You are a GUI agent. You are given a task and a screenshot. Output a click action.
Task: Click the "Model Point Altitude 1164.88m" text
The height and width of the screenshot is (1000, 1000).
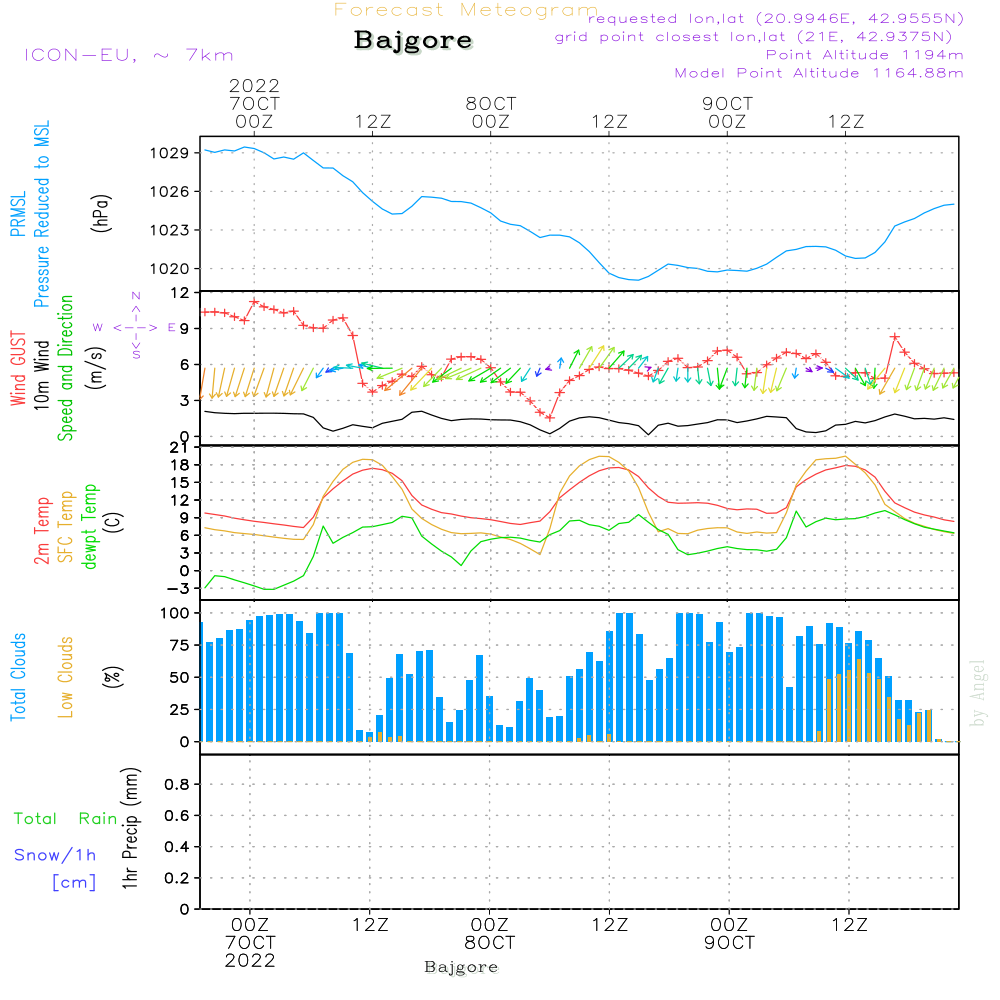tap(819, 73)
